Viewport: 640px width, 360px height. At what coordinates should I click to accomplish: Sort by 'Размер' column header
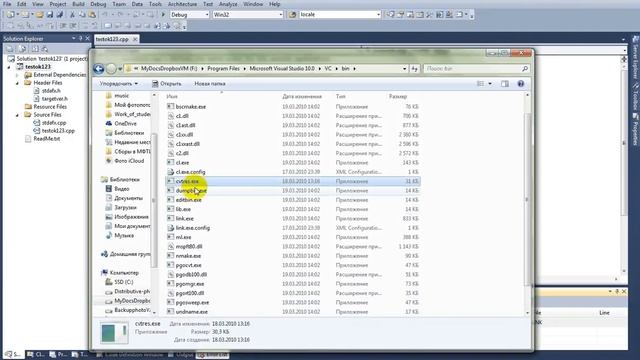click(398, 97)
